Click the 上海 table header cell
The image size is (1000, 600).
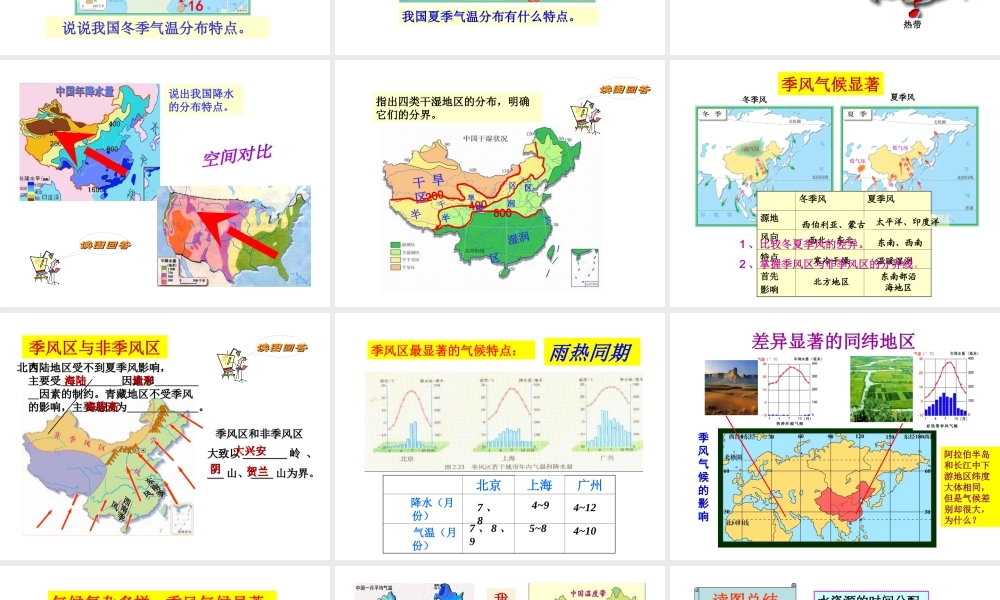[x=540, y=485]
